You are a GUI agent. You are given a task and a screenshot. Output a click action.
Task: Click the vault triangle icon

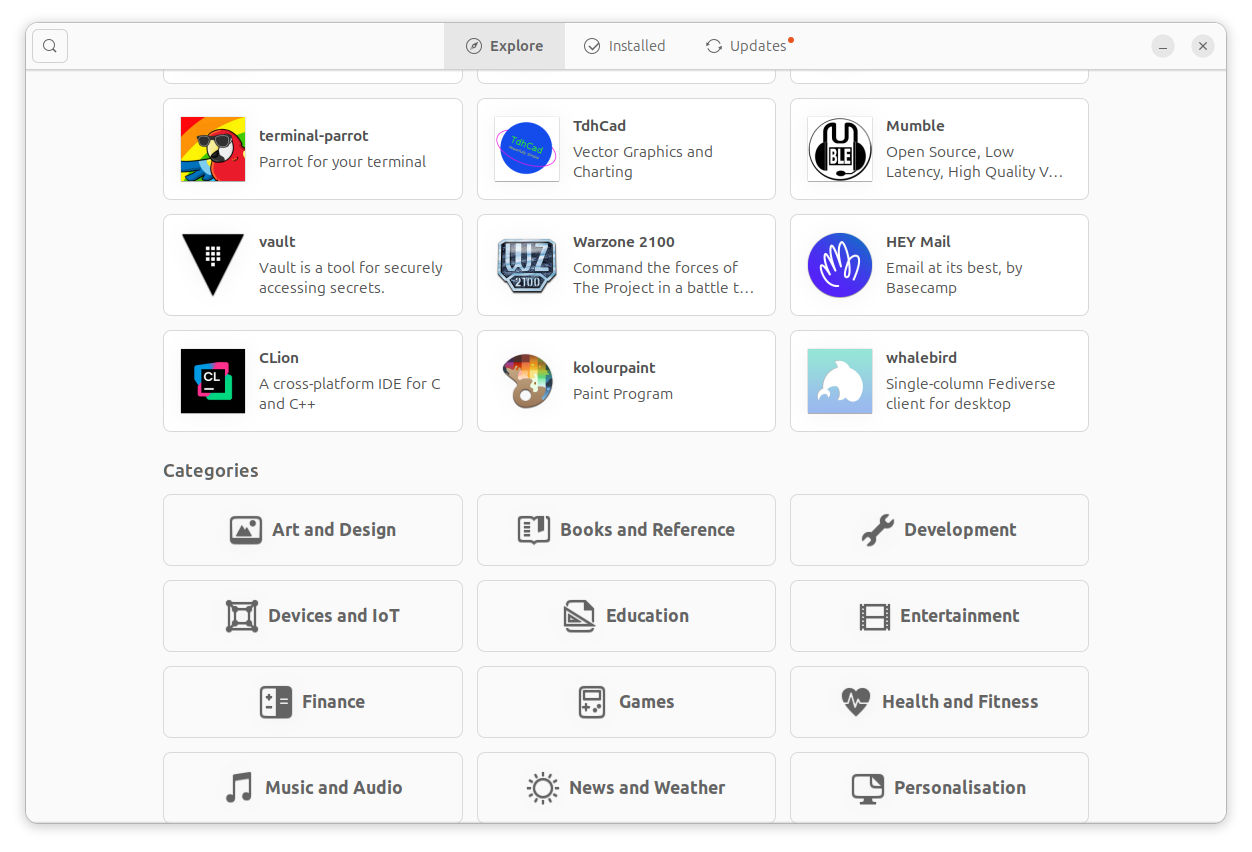[x=213, y=265]
